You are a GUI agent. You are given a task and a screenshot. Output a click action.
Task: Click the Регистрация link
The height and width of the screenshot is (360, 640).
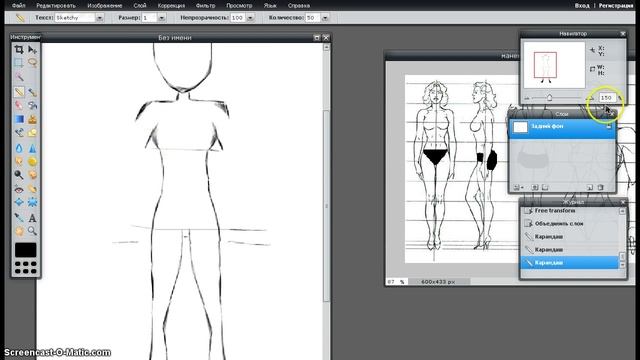click(616, 6)
